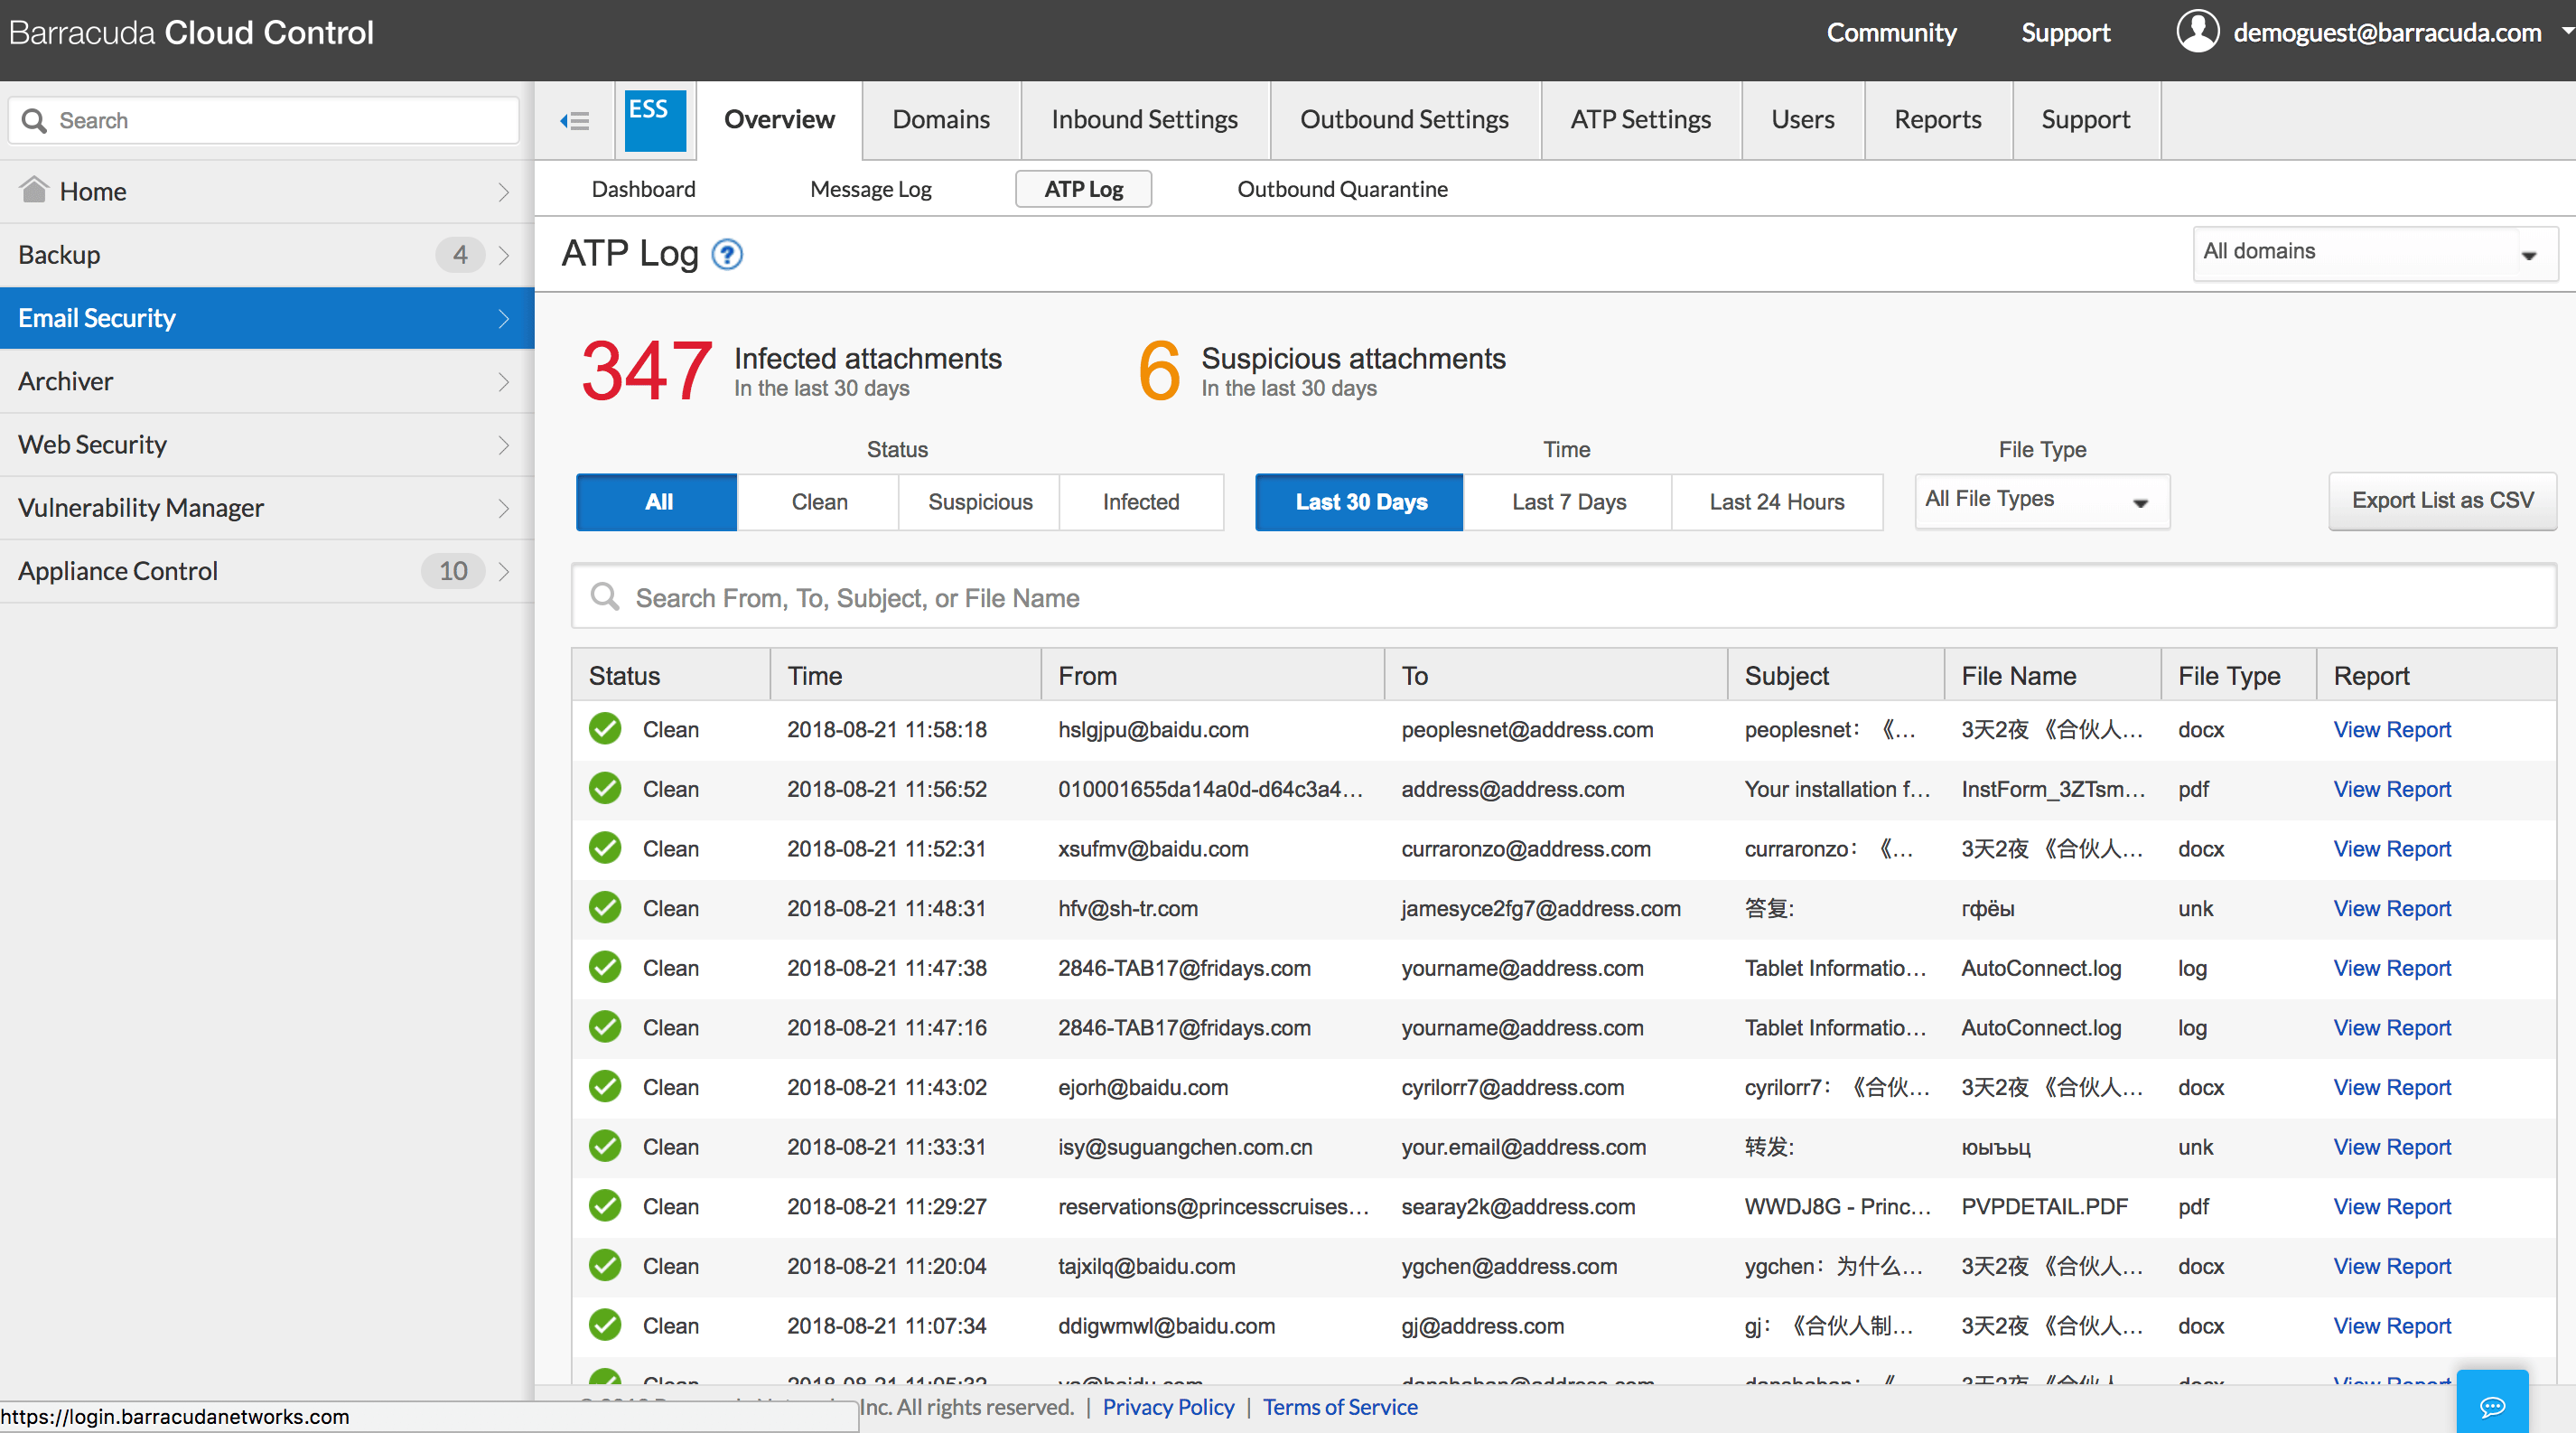Click the Privacy Policy footer link
This screenshot has height=1433, width=2576.
(x=1168, y=1407)
